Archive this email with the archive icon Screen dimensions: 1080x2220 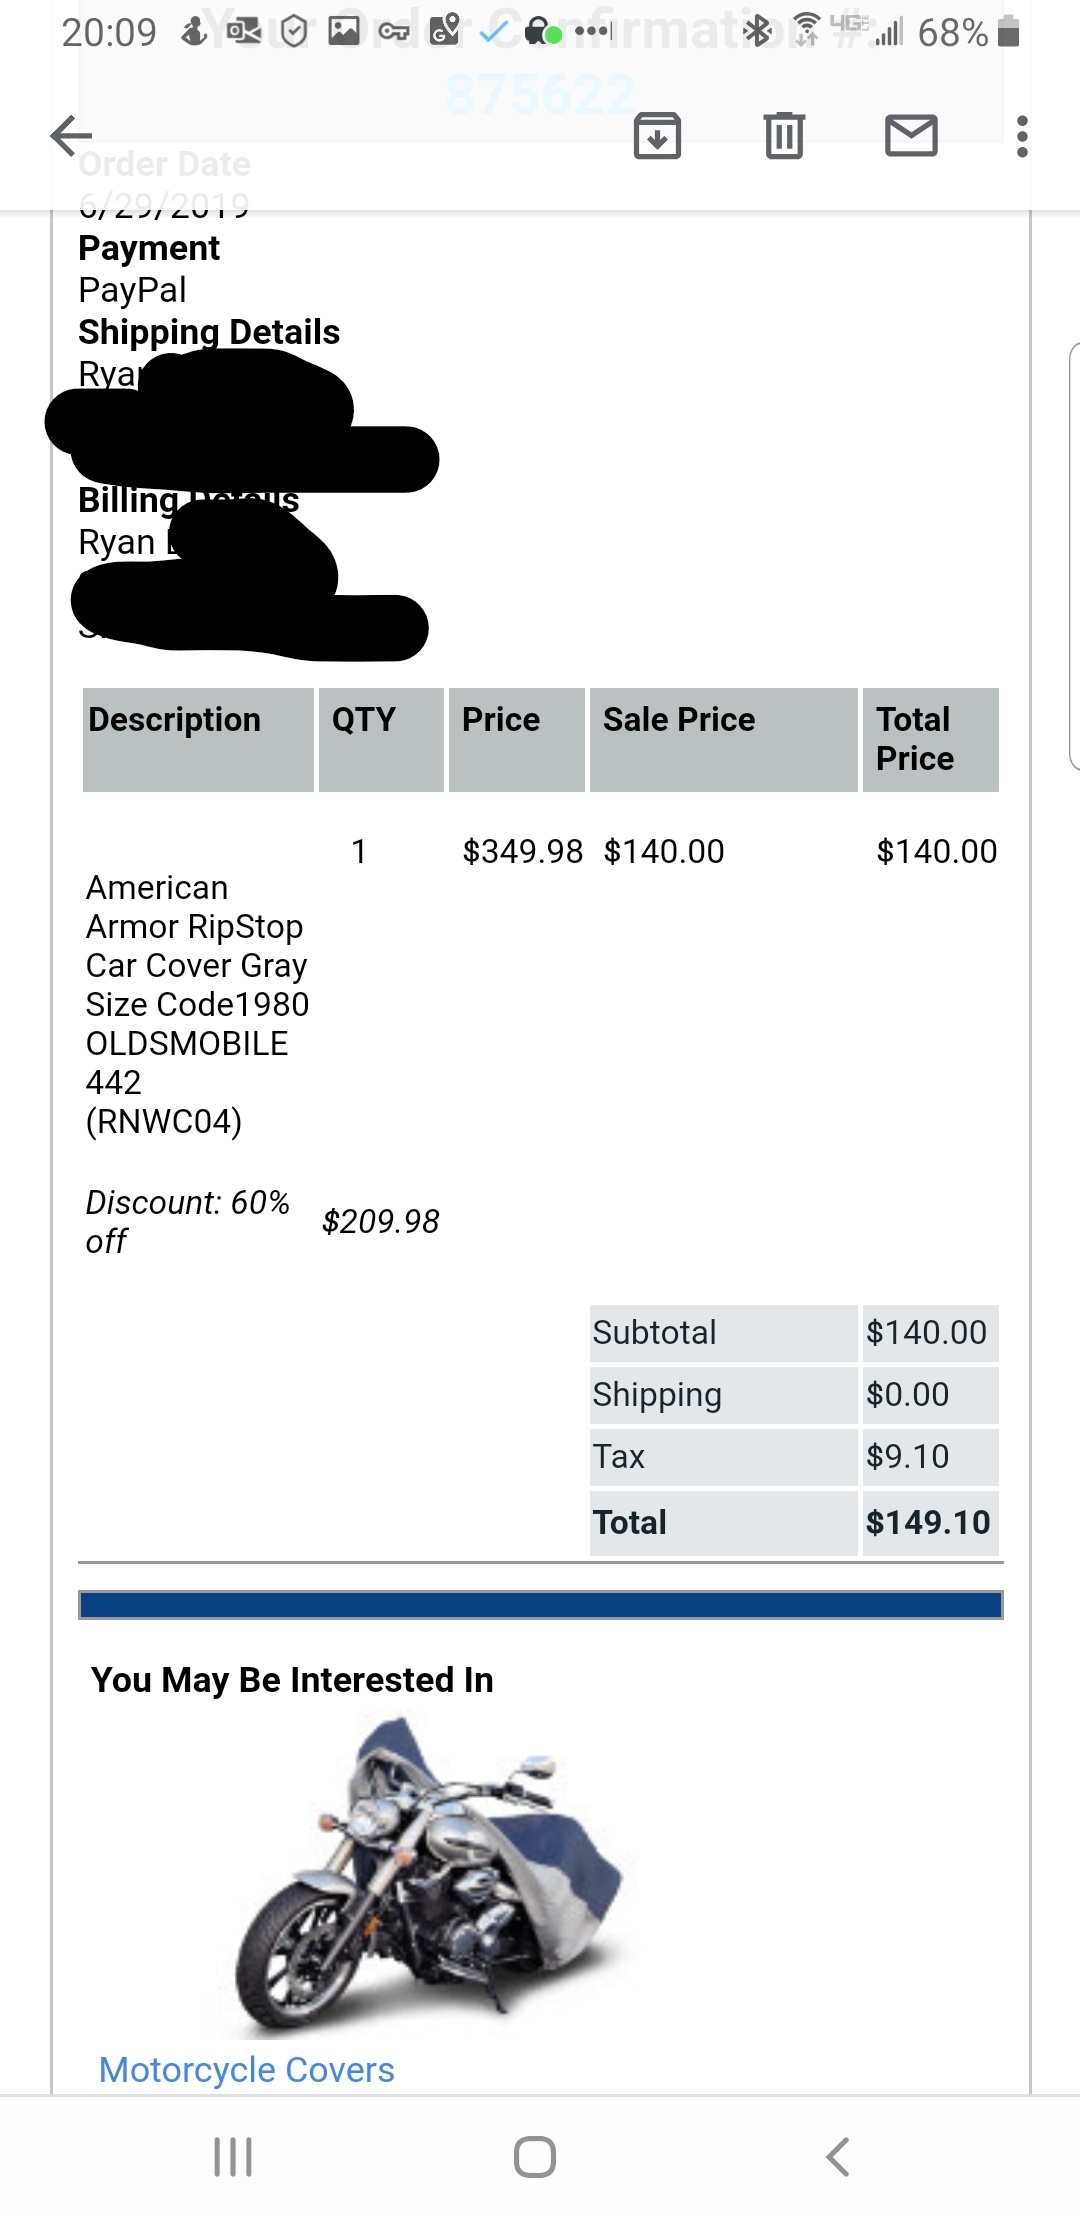click(x=657, y=136)
